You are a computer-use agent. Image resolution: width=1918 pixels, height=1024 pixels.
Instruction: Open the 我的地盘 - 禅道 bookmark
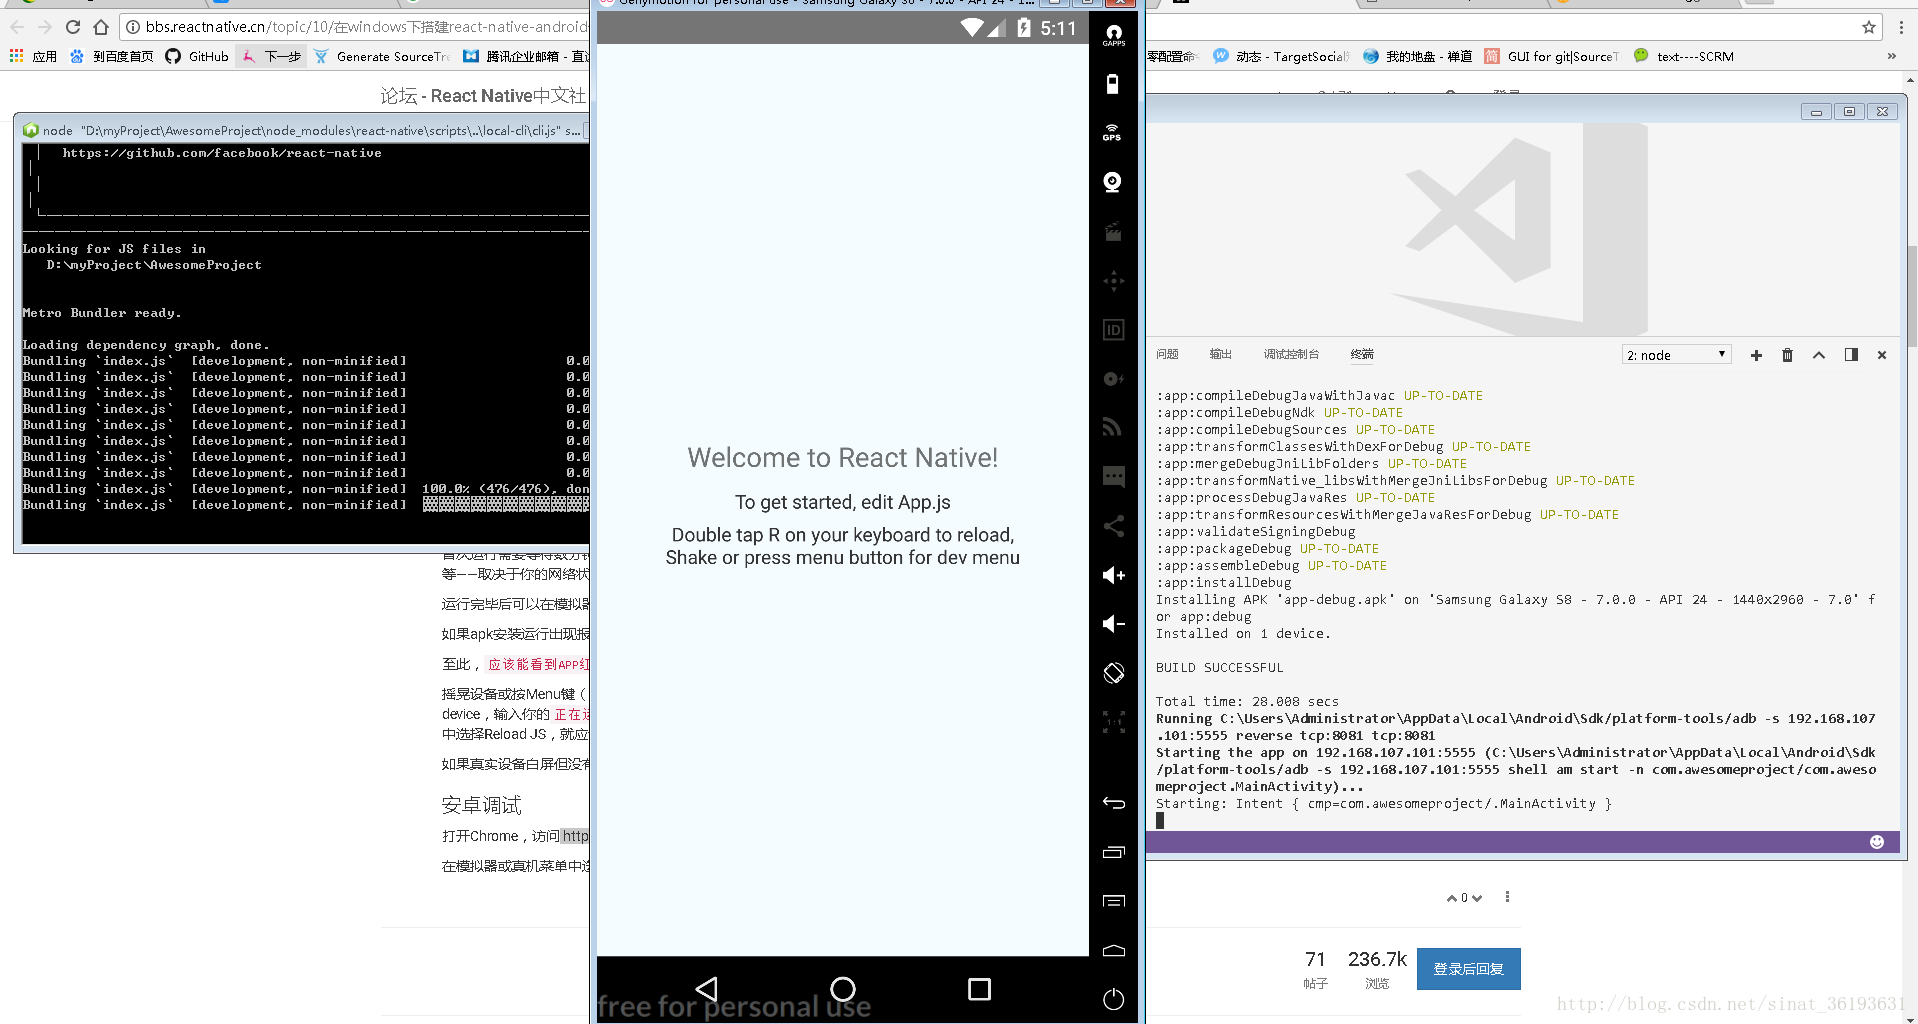1417,56
